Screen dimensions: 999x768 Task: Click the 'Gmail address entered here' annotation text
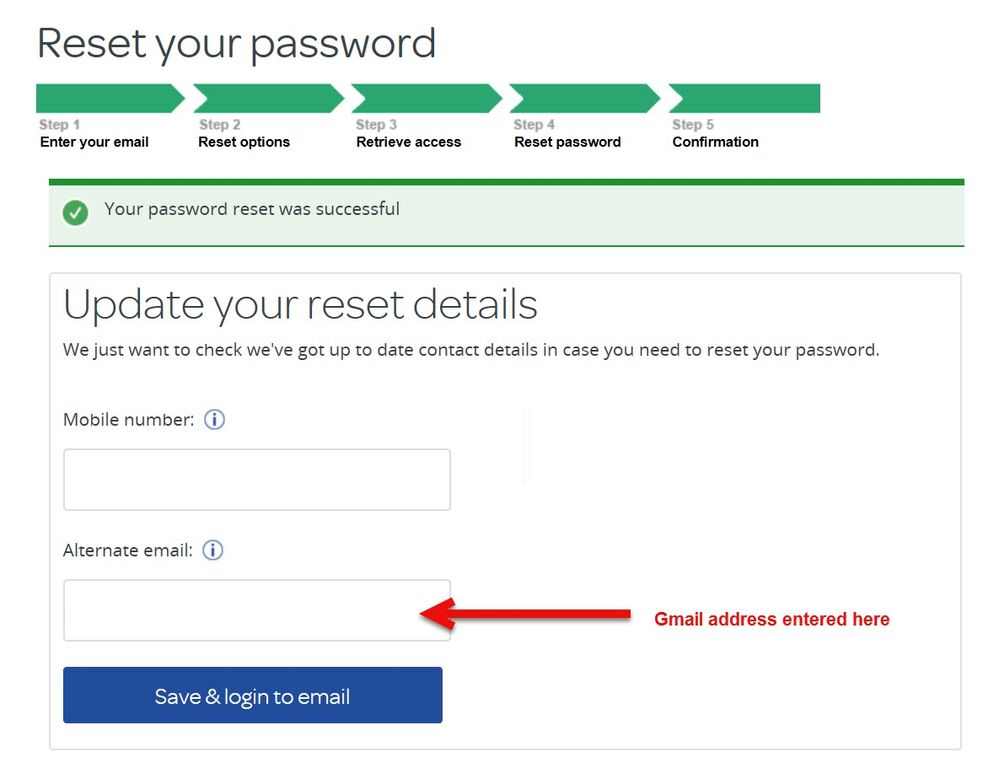[771, 619]
